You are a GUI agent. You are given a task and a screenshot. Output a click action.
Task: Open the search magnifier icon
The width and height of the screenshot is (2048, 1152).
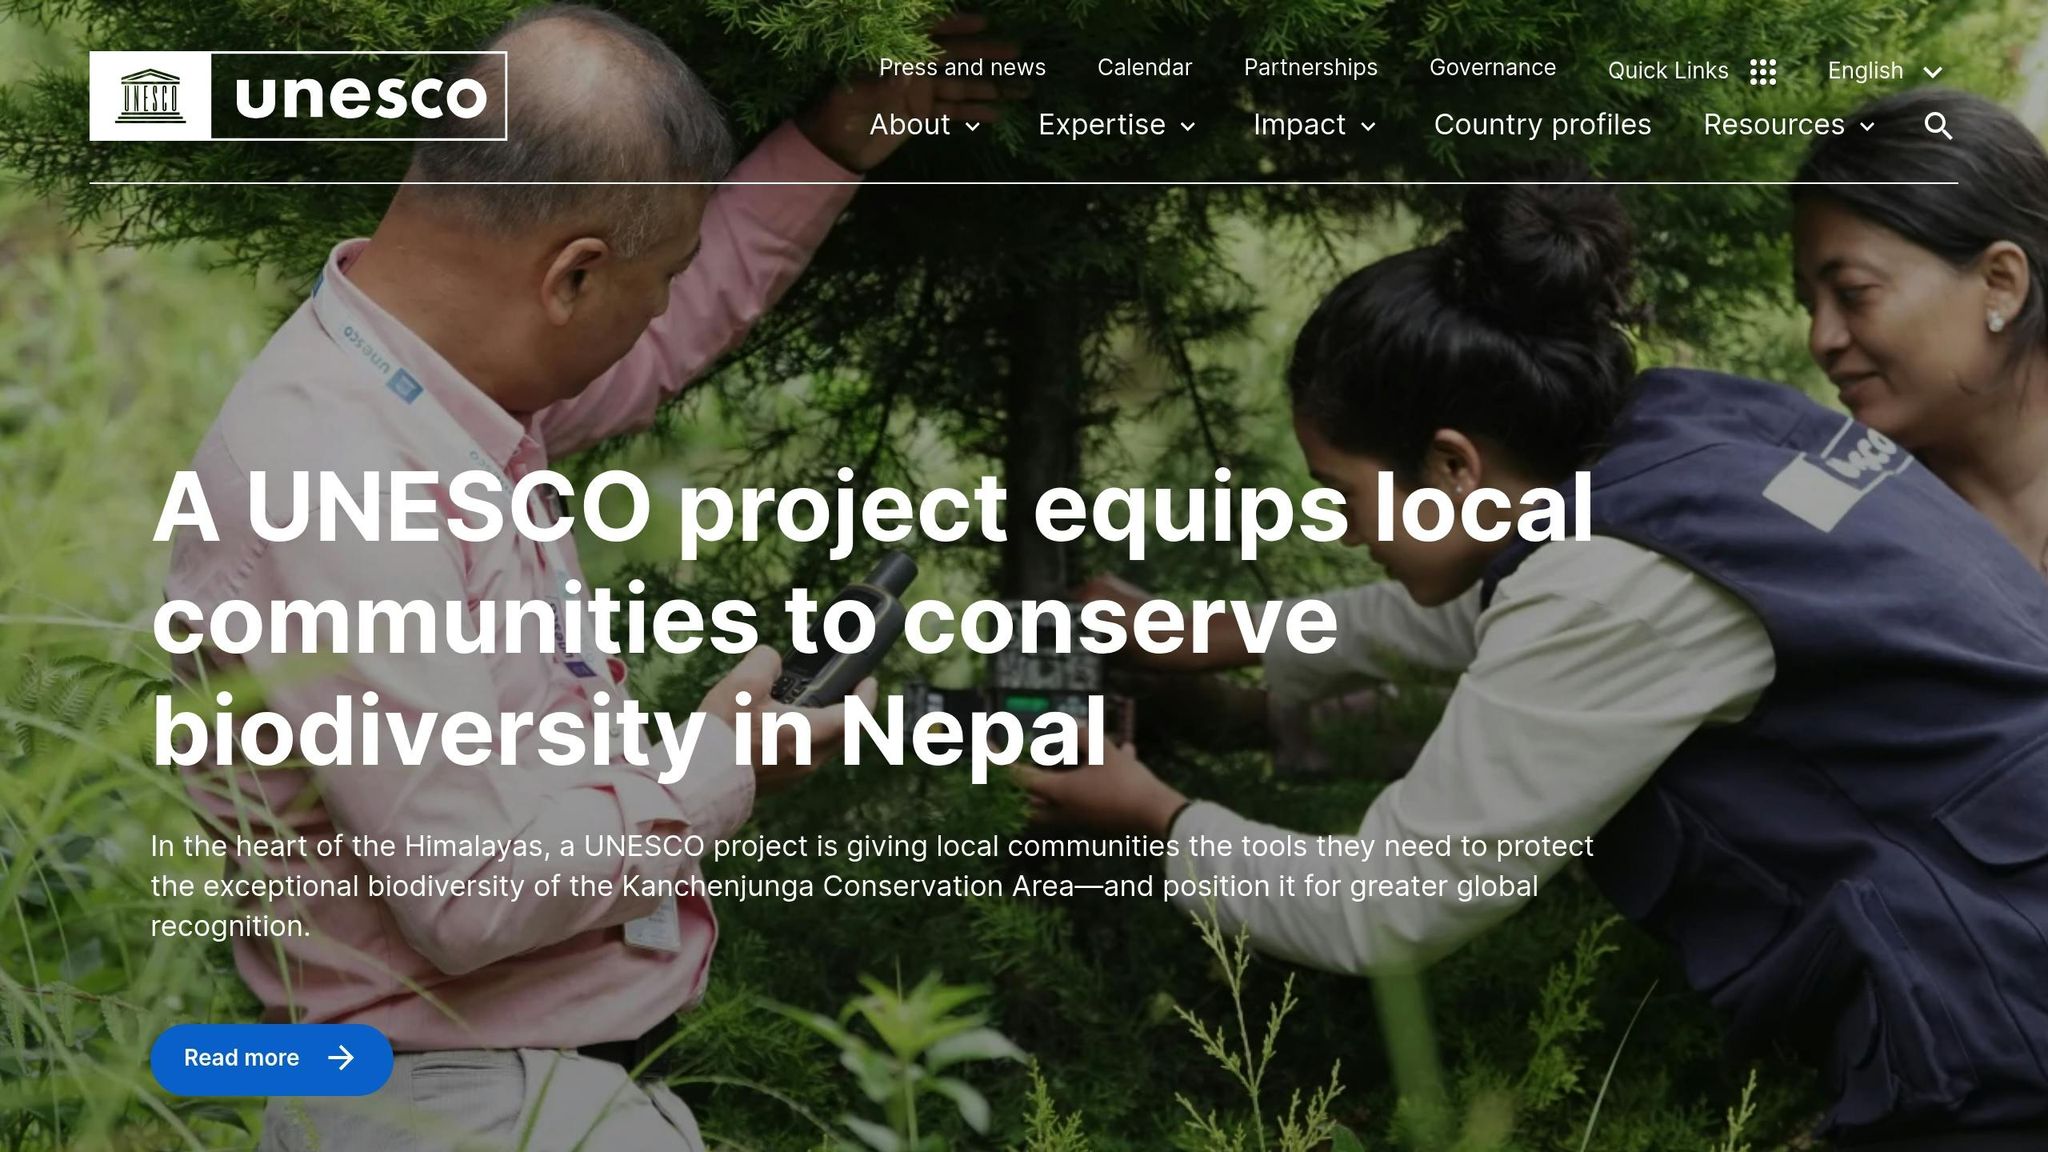(1938, 126)
